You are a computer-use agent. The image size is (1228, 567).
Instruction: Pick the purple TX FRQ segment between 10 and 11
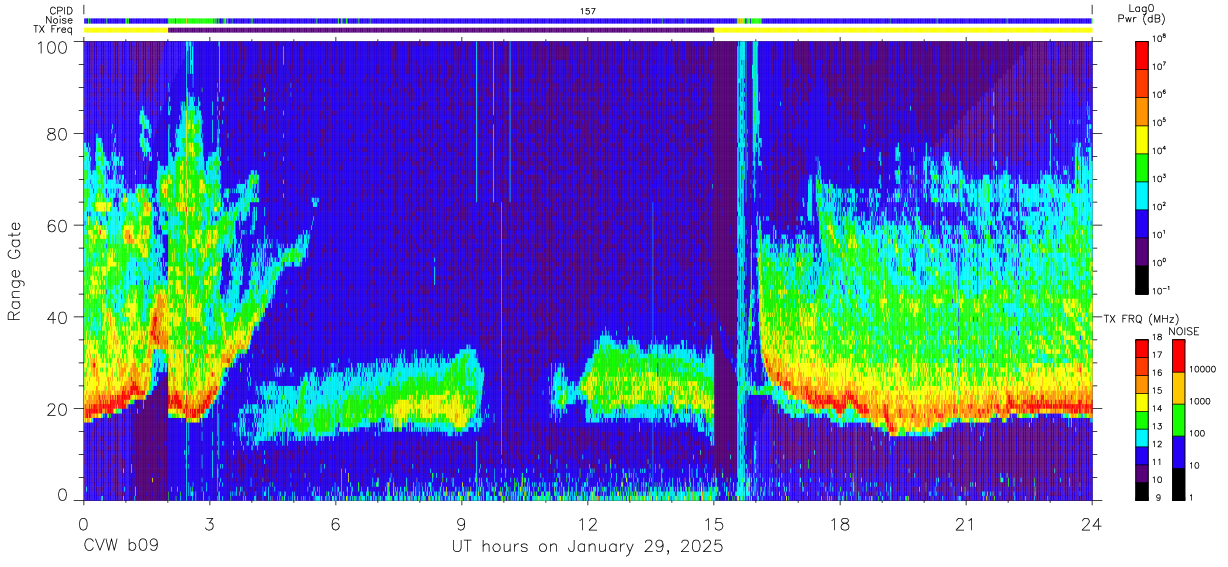point(1142,473)
